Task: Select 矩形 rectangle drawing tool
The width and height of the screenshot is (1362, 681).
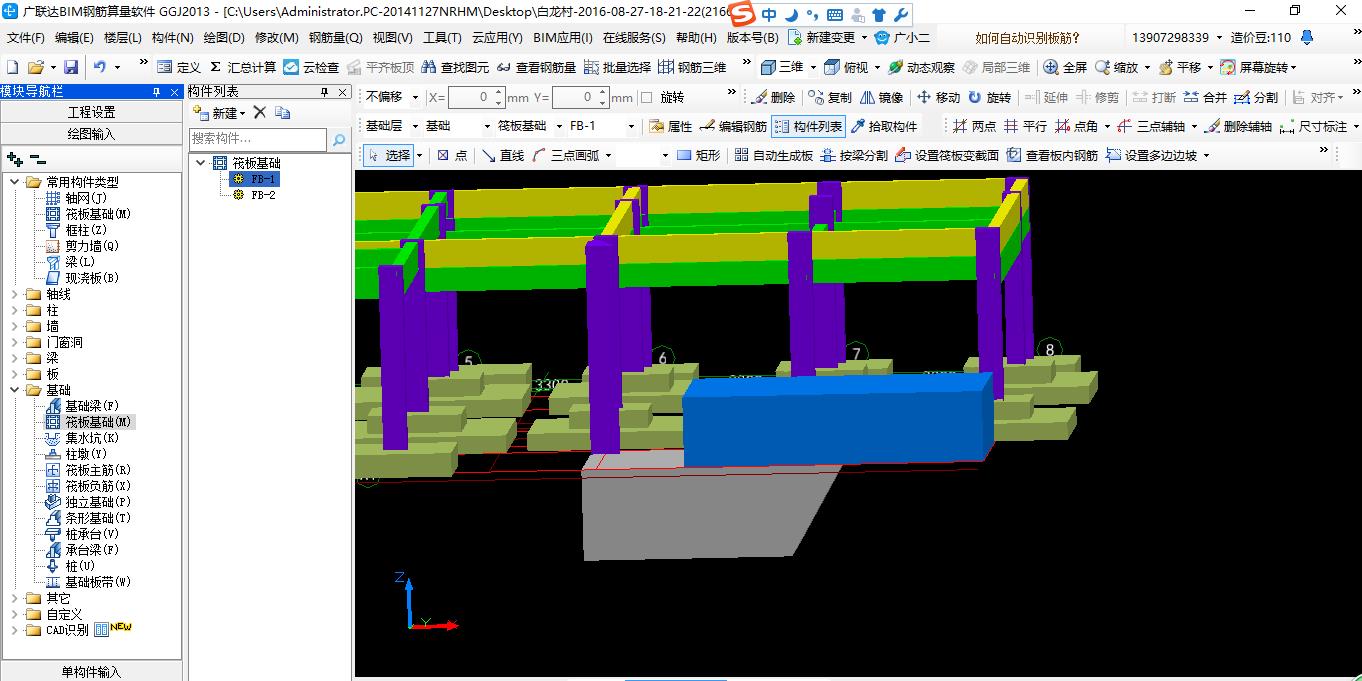Action: [x=698, y=155]
